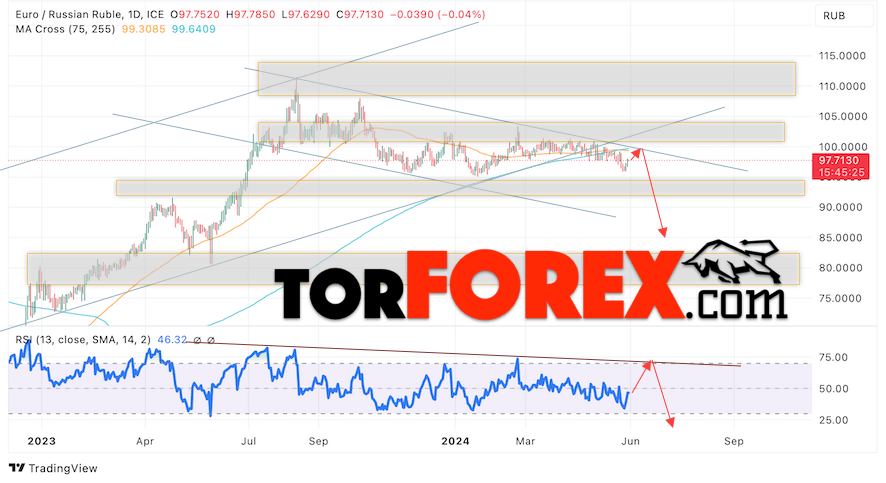Click the Jul label on time axis
Screen dimensions: 886x483
[x=249, y=441]
